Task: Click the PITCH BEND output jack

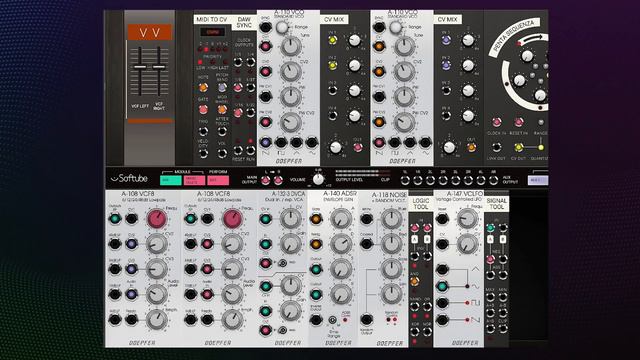Action: click(222, 87)
